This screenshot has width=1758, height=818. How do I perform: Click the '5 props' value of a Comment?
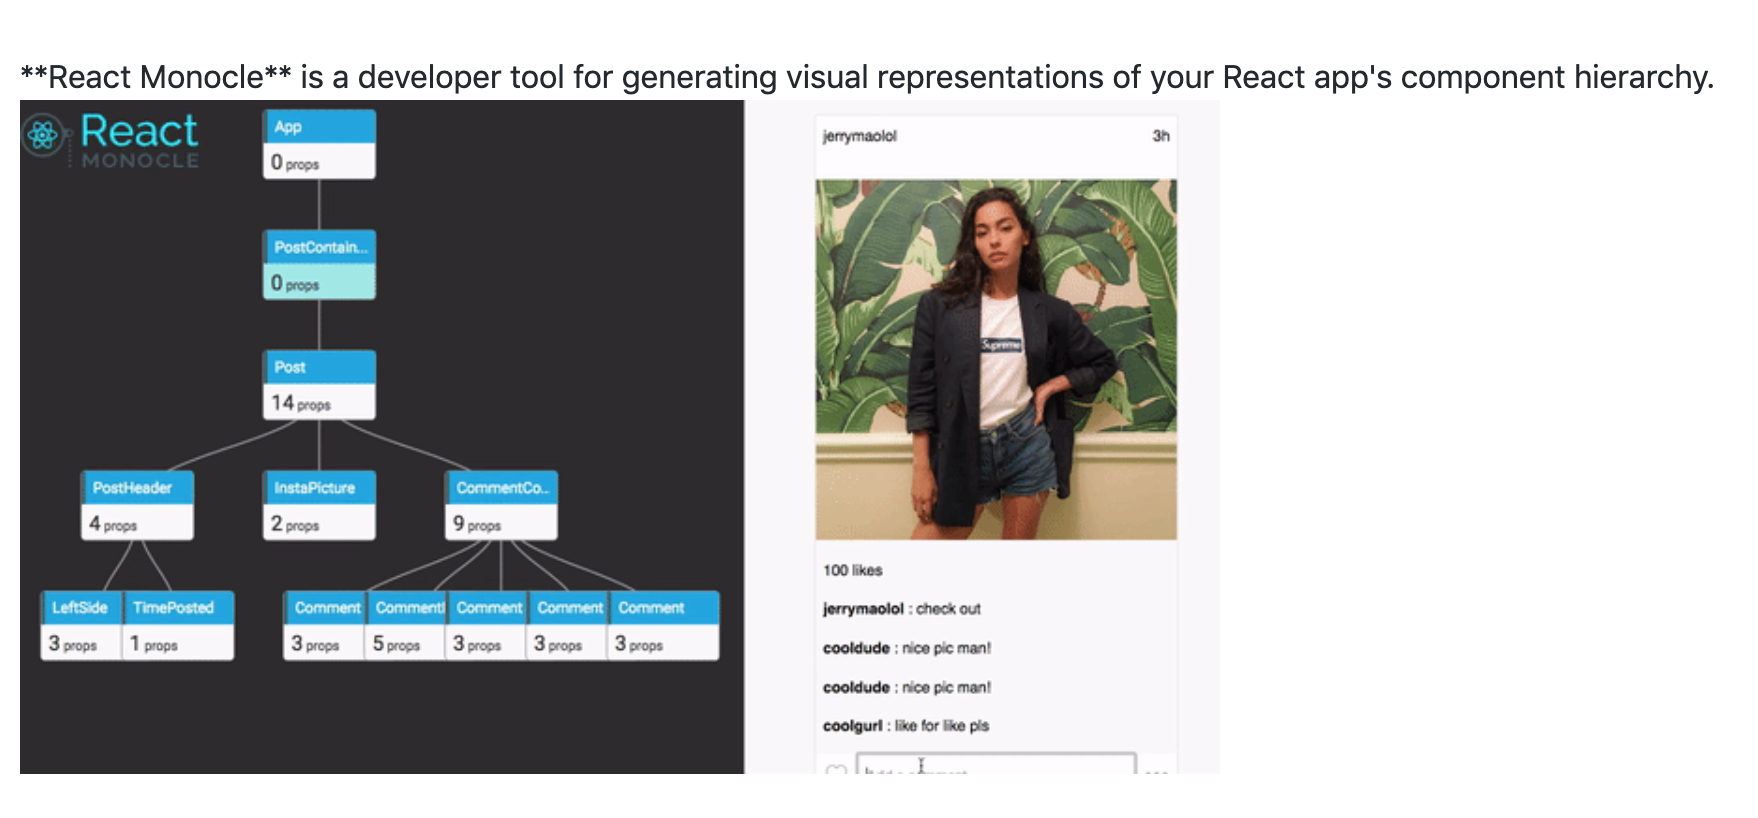396,644
